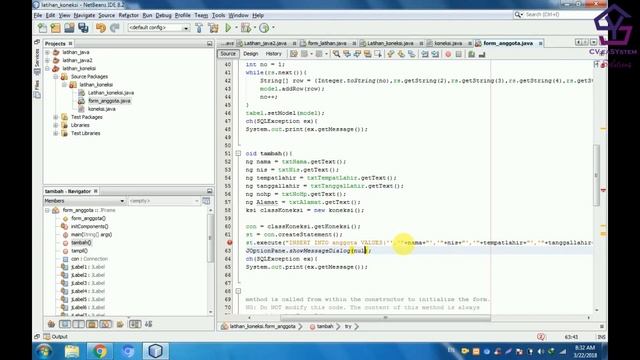Click the editor vertical scrollbar
Screen dimensions: 640x360
pos(597,176)
